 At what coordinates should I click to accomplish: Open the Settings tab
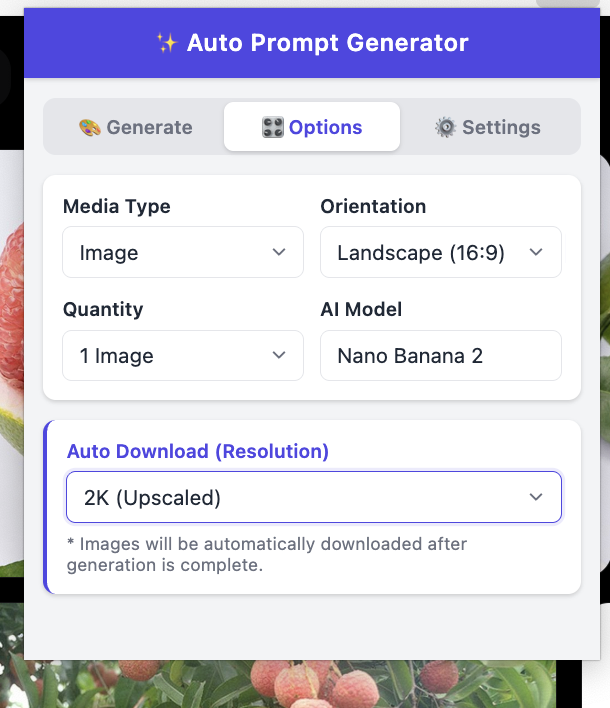(x=488, y=127)
